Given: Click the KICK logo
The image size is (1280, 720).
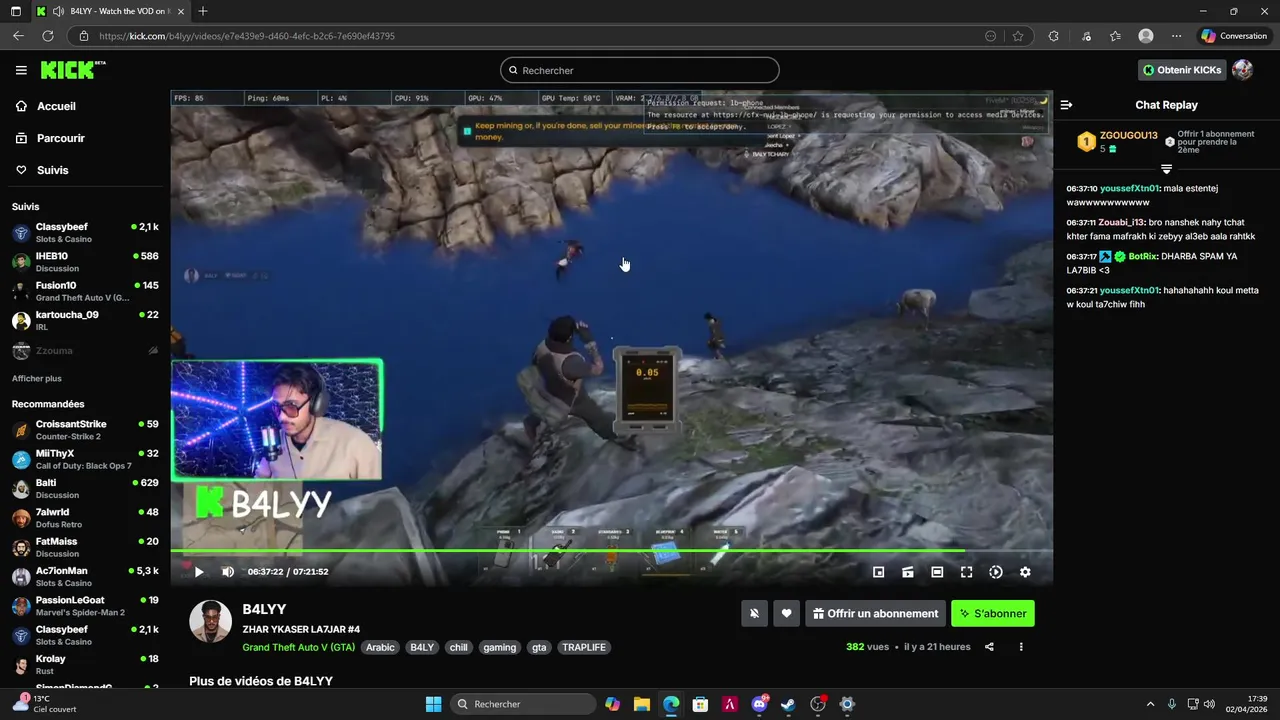Looking at the screenshot, I should pyautogui.click(x=72, y=70).
